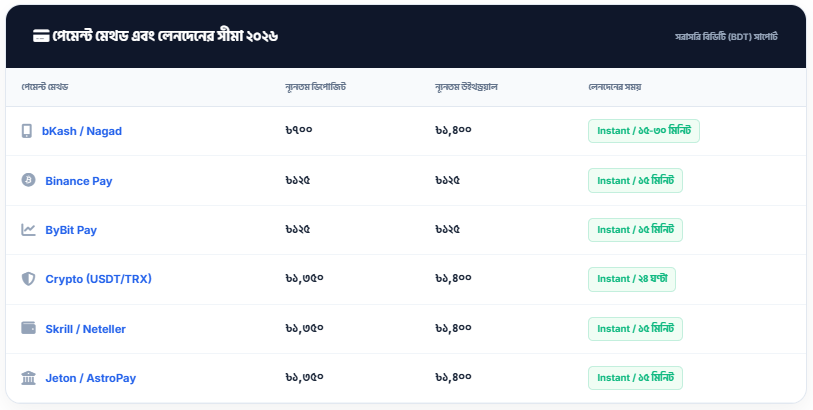The width and height of the screenshot is (813, 410).
Task: Click the ৳৭০০ deposit amount for bKash
Action: (x=299, y=131)
